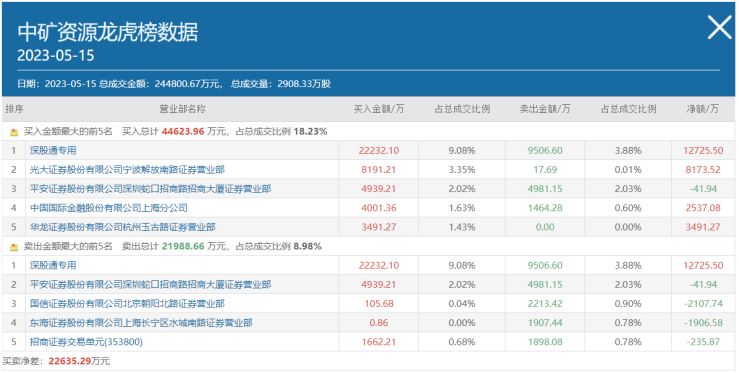Click the 1.43% buy ratio cell
This screenshot has width=739, height=373.
pos(462,227)
